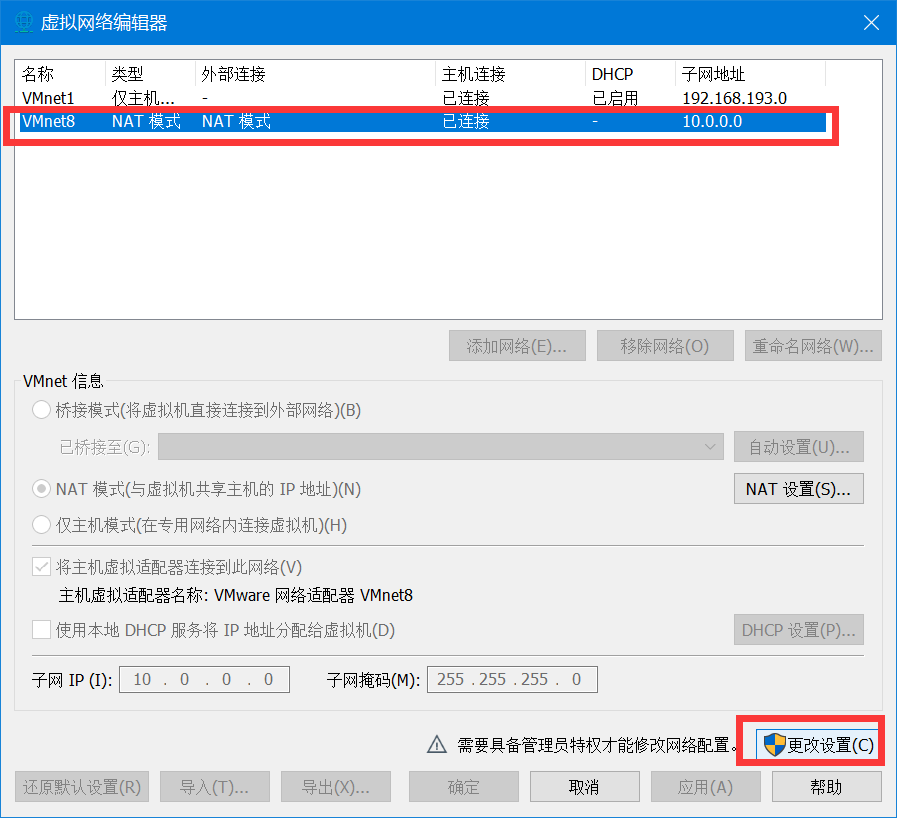Click 导出(X)... button

pyautogui.click(x=336, y=787)
